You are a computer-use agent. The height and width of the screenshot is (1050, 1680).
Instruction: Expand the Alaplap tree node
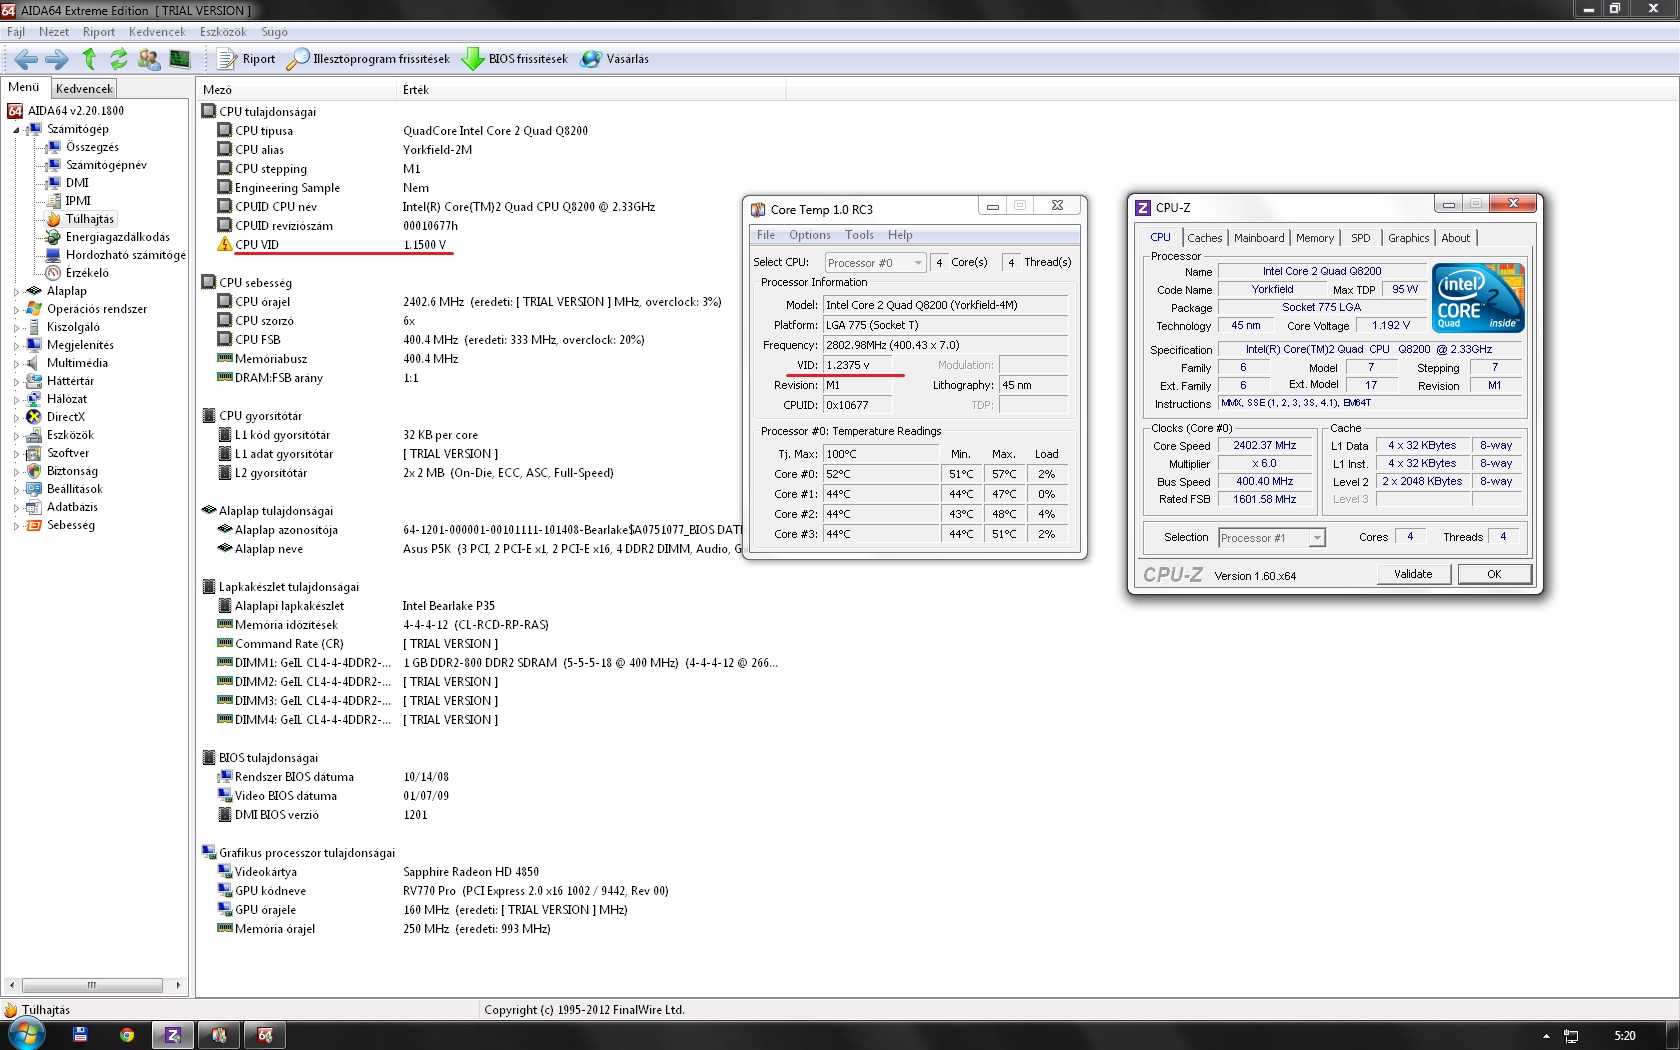(x=16, y=292)
